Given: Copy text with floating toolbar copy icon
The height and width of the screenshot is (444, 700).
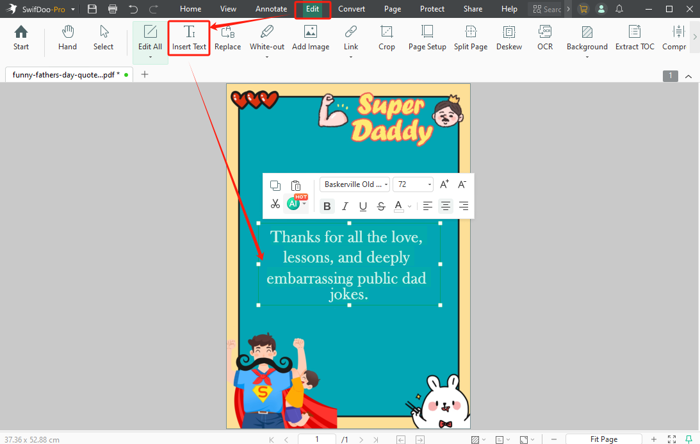Looking at the screenshot, I should point(275,185).
